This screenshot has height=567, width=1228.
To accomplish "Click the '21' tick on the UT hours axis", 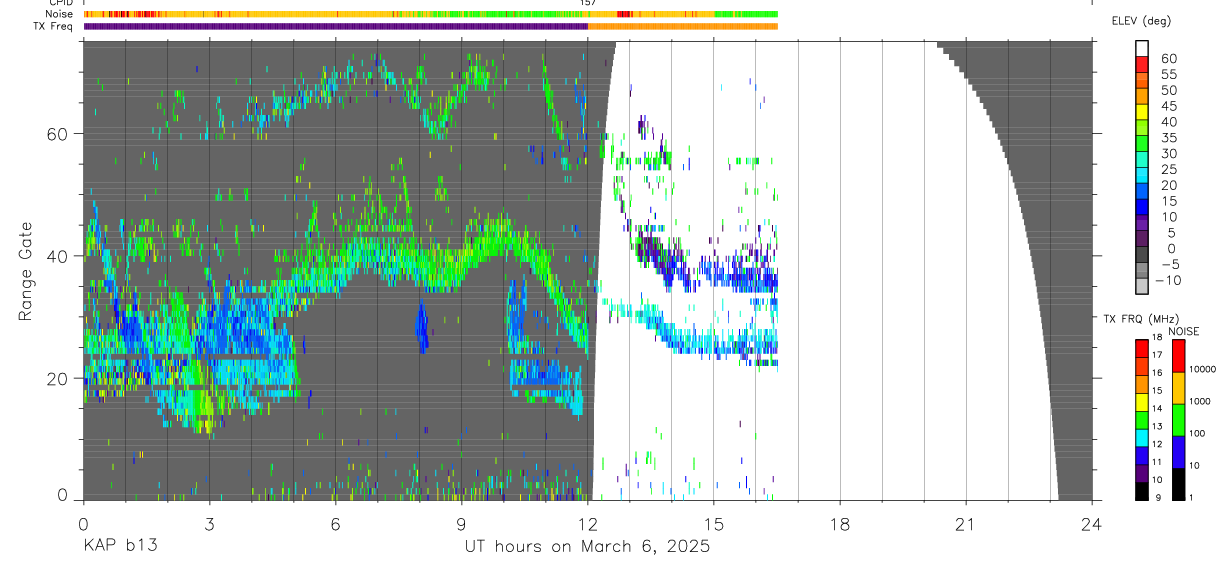I will pyautogui.click(x=965, y=523).
